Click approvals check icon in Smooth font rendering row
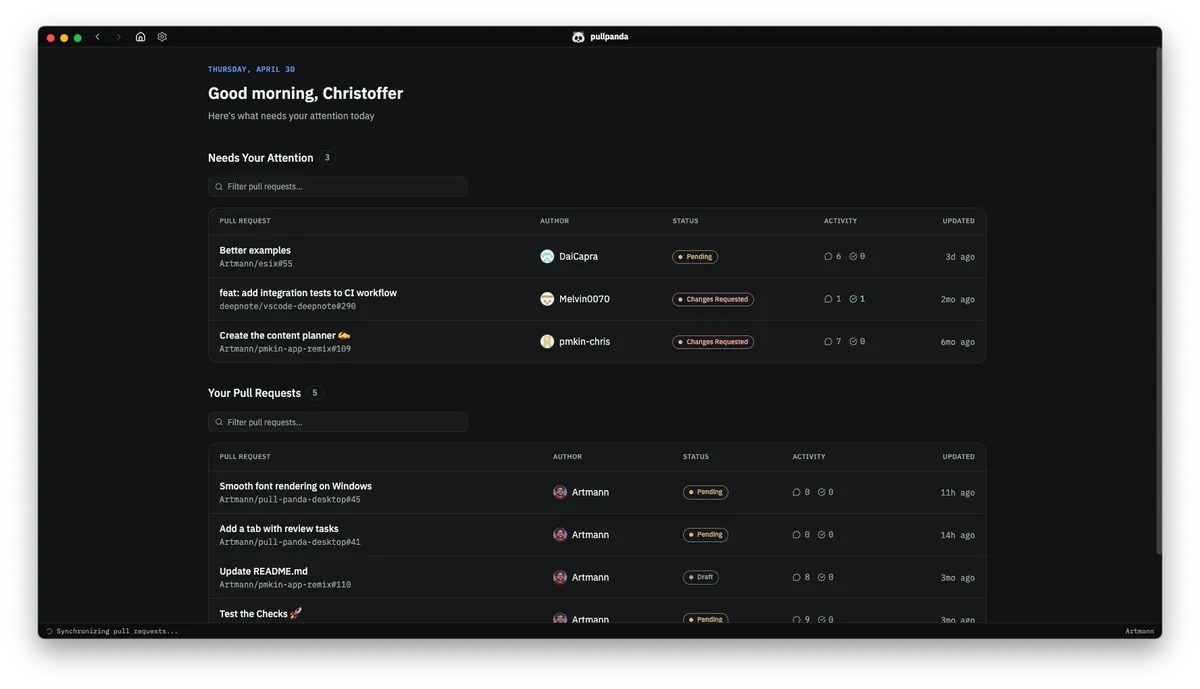The height and width of the screenshot is (689, 1200). pyautogui.click(x=821, y=492)
